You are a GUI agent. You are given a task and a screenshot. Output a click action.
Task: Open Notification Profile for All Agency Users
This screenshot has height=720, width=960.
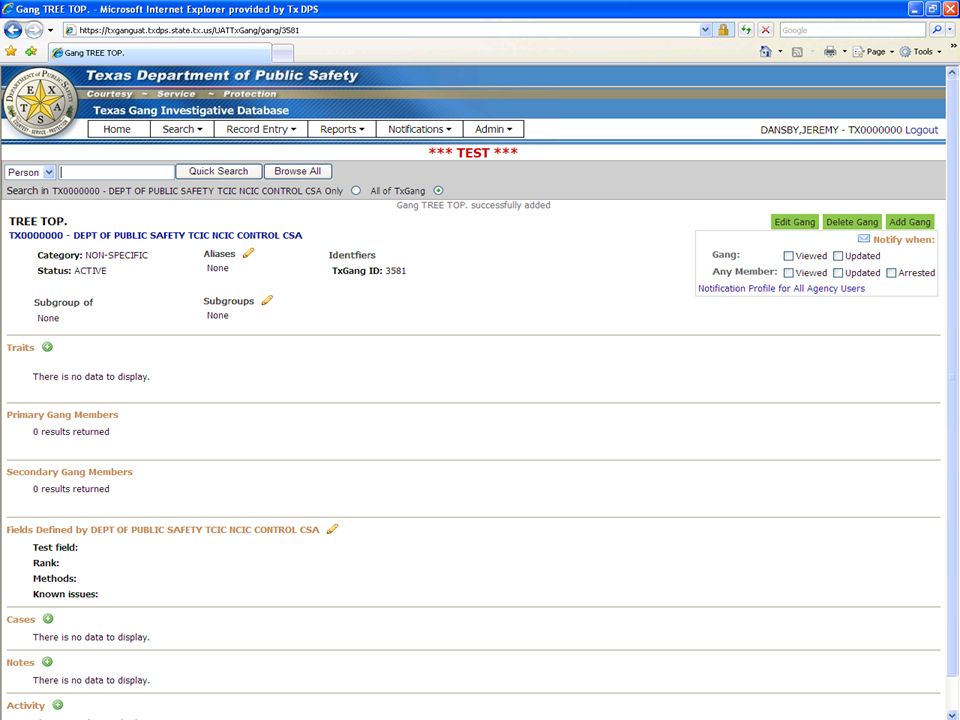click(781, 288)
